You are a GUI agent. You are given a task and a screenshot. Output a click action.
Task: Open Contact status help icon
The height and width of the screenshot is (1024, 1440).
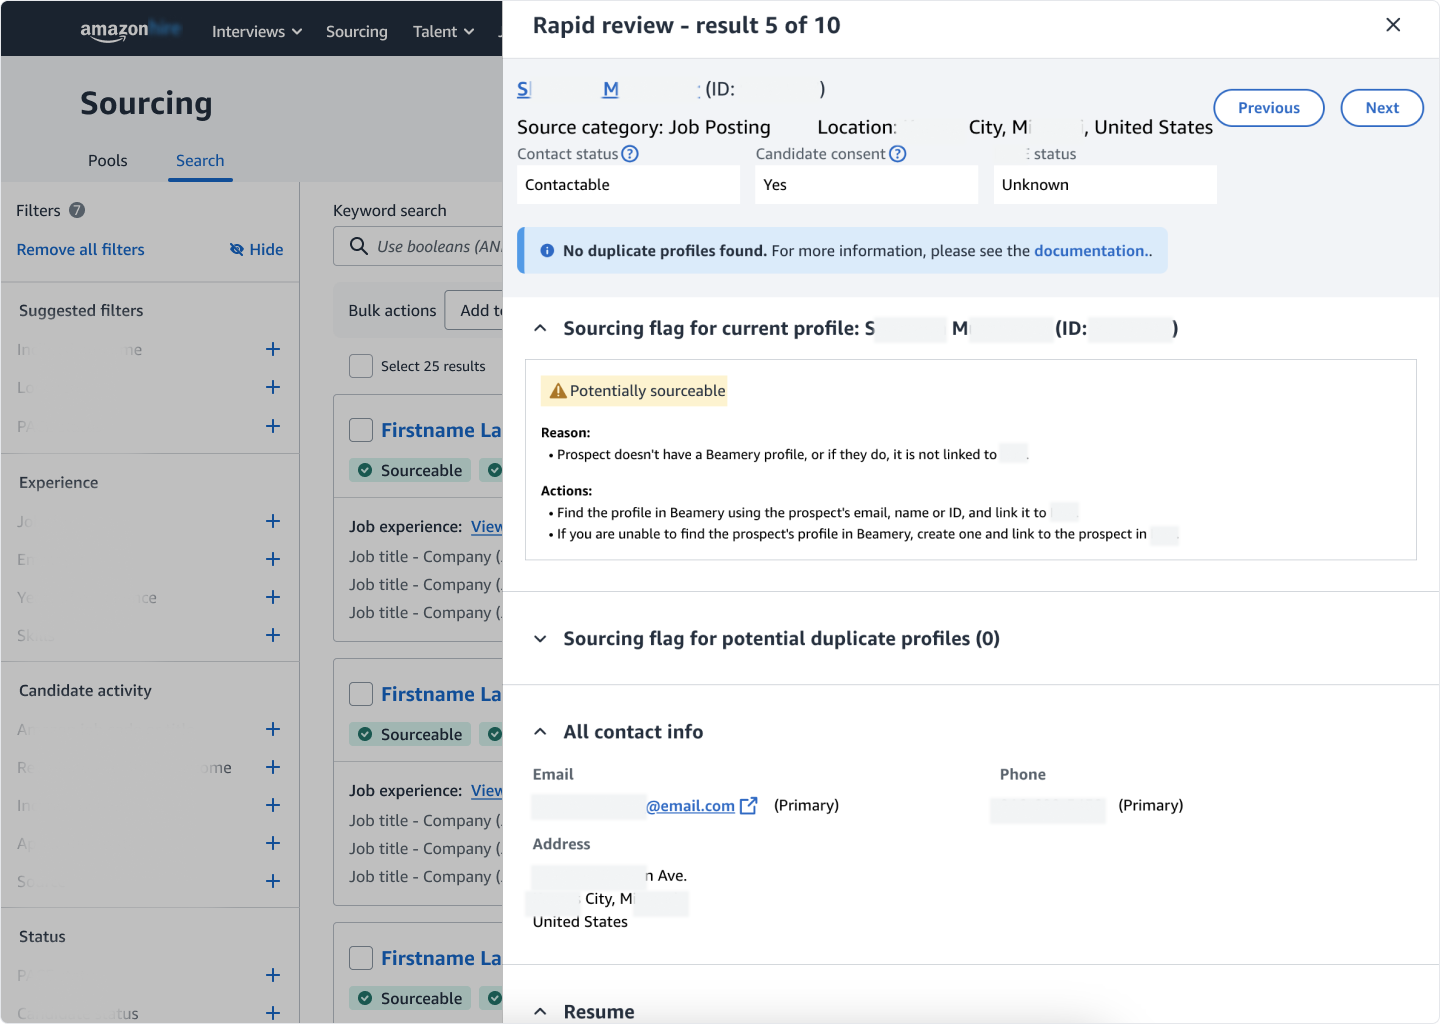pos(630,154)
